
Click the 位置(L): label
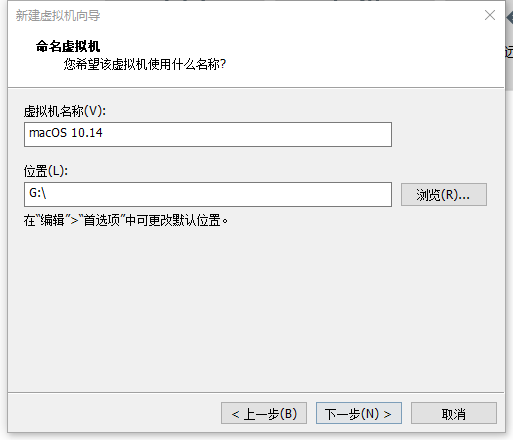46,171
